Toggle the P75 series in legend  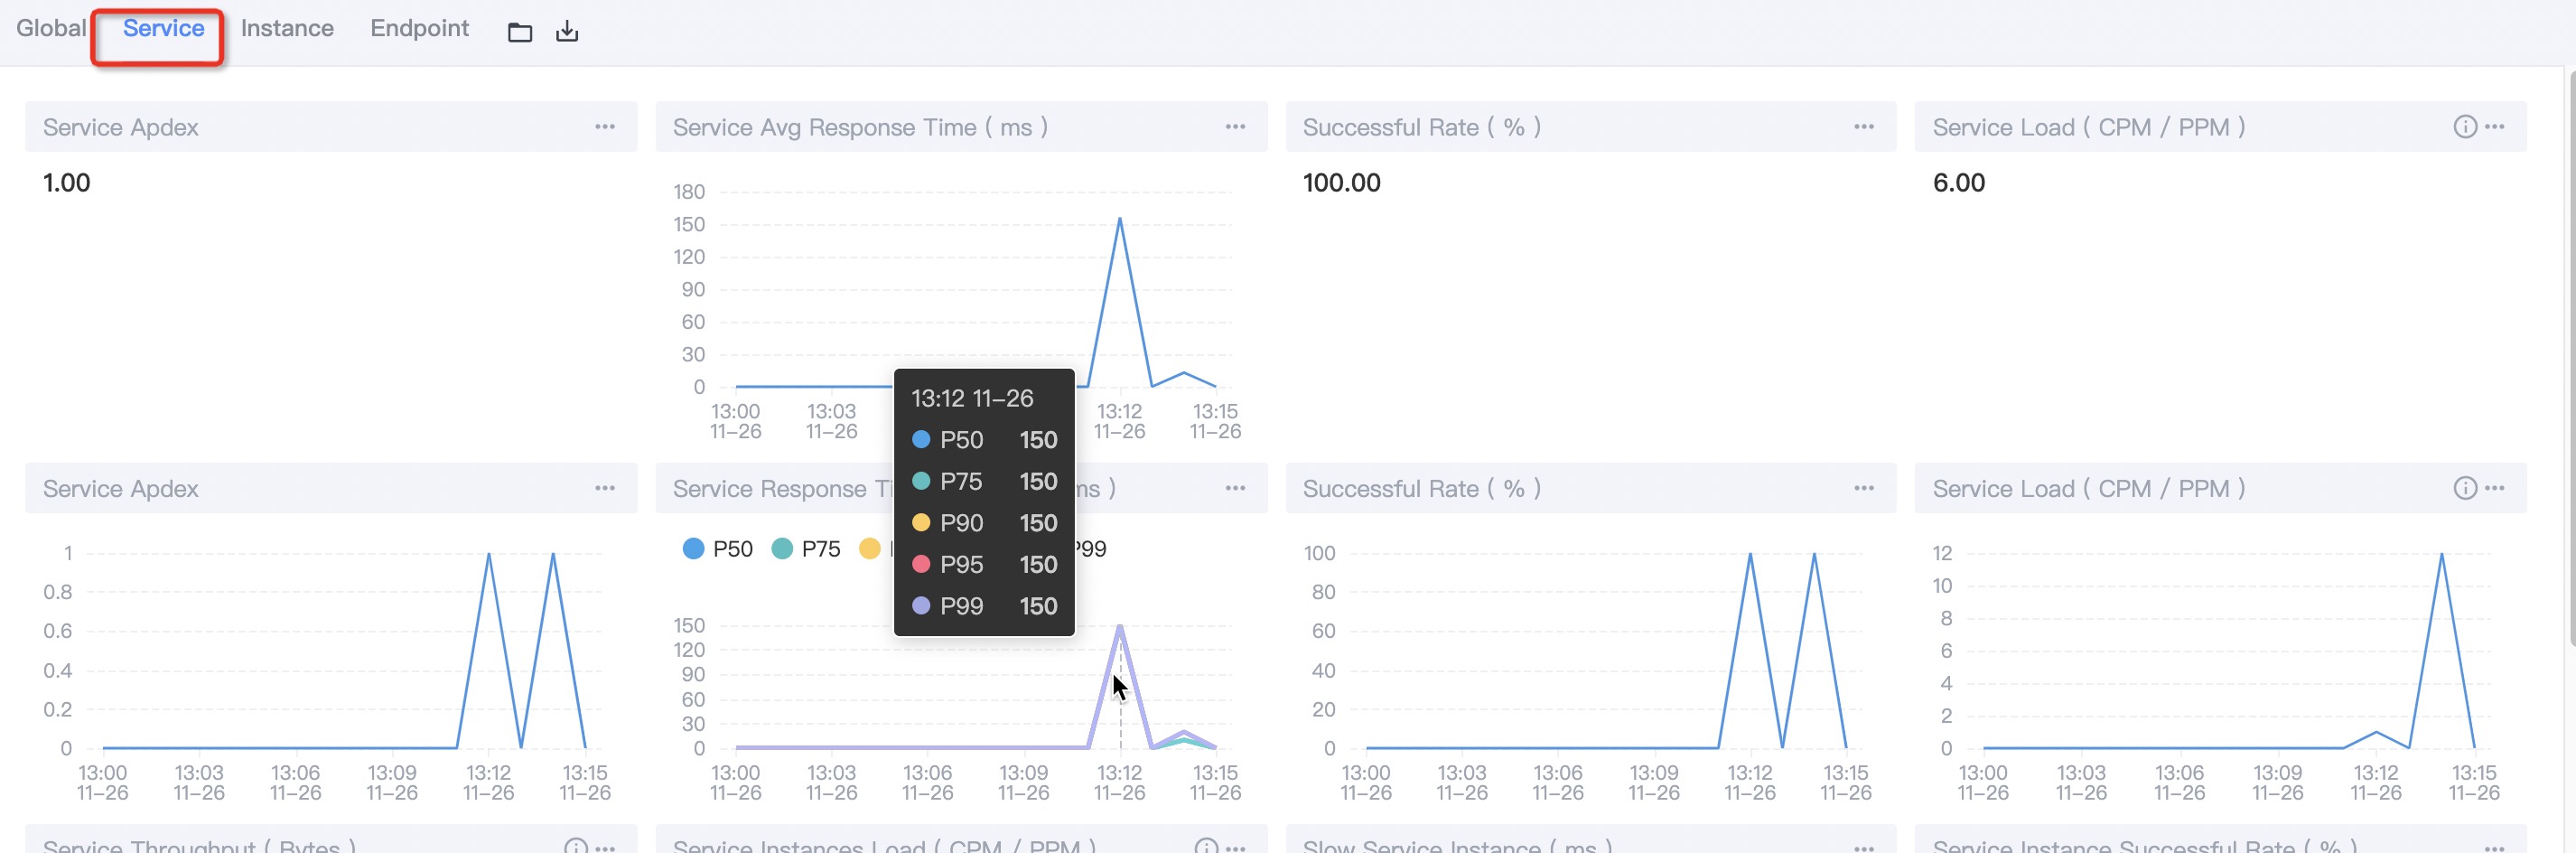click(x=806, y=549)
